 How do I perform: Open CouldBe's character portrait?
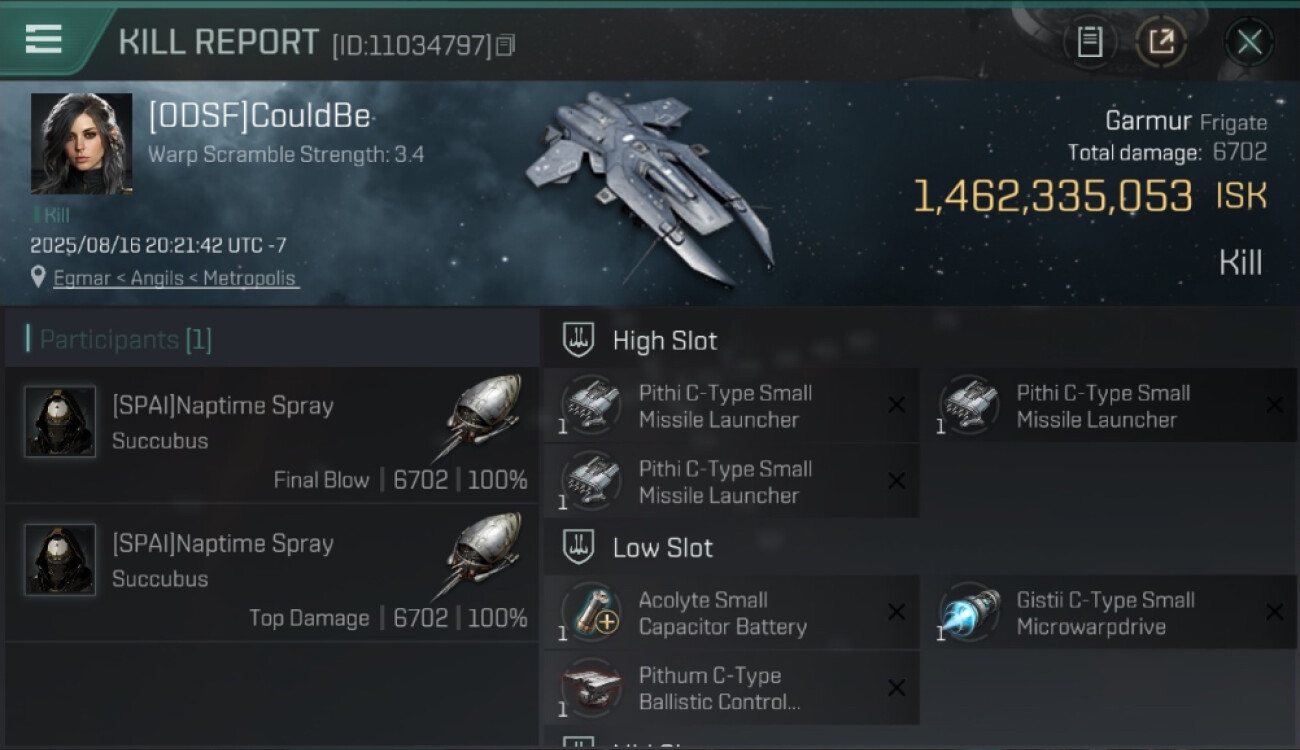pos(81,143)
